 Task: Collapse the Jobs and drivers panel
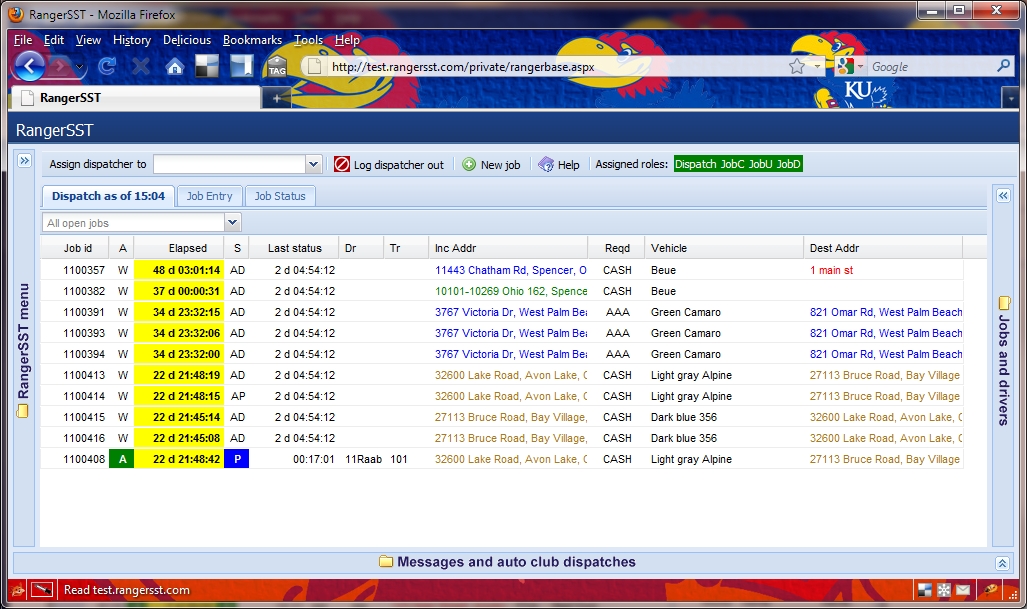pyautogui.click(x=1002, y=196)
